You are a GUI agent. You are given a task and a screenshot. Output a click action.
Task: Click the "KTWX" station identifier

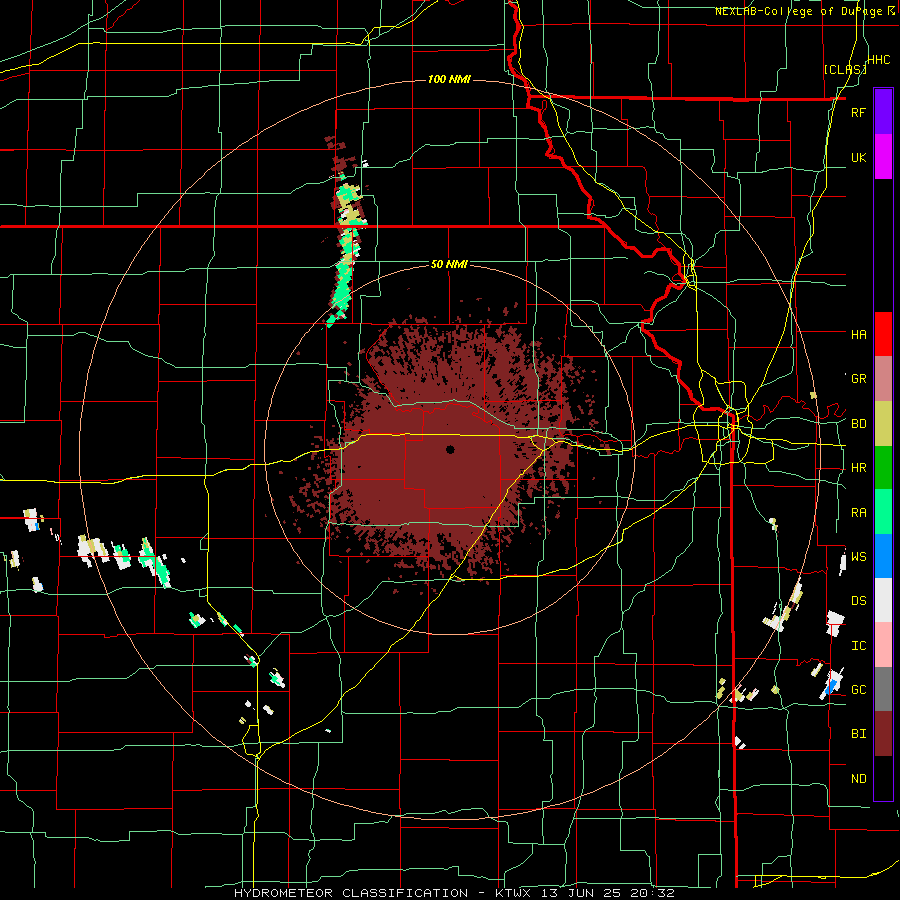click(x=513, y=893)
